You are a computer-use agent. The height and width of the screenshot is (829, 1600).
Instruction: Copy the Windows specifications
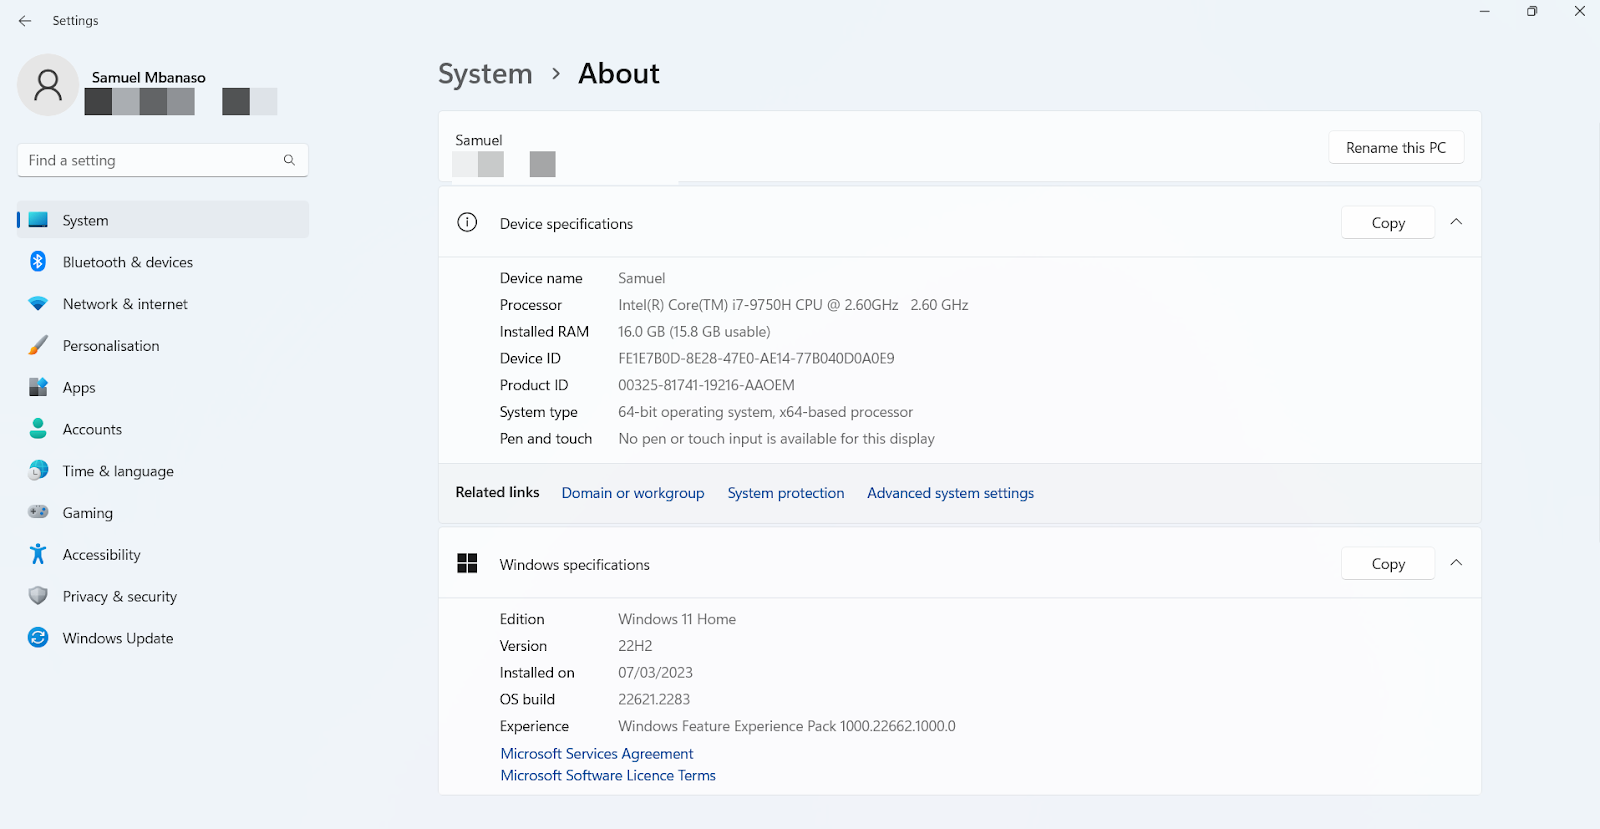tap(1388, 564)
